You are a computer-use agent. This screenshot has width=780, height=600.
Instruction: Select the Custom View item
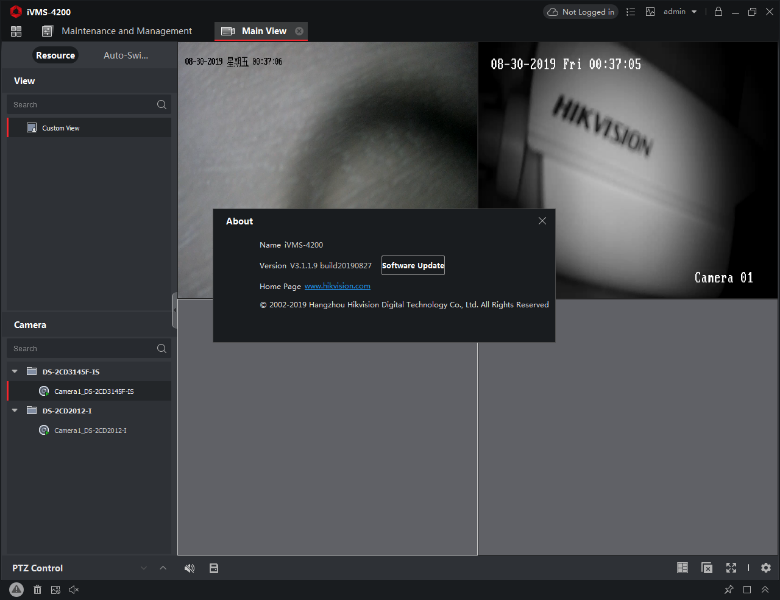[89, 128]
